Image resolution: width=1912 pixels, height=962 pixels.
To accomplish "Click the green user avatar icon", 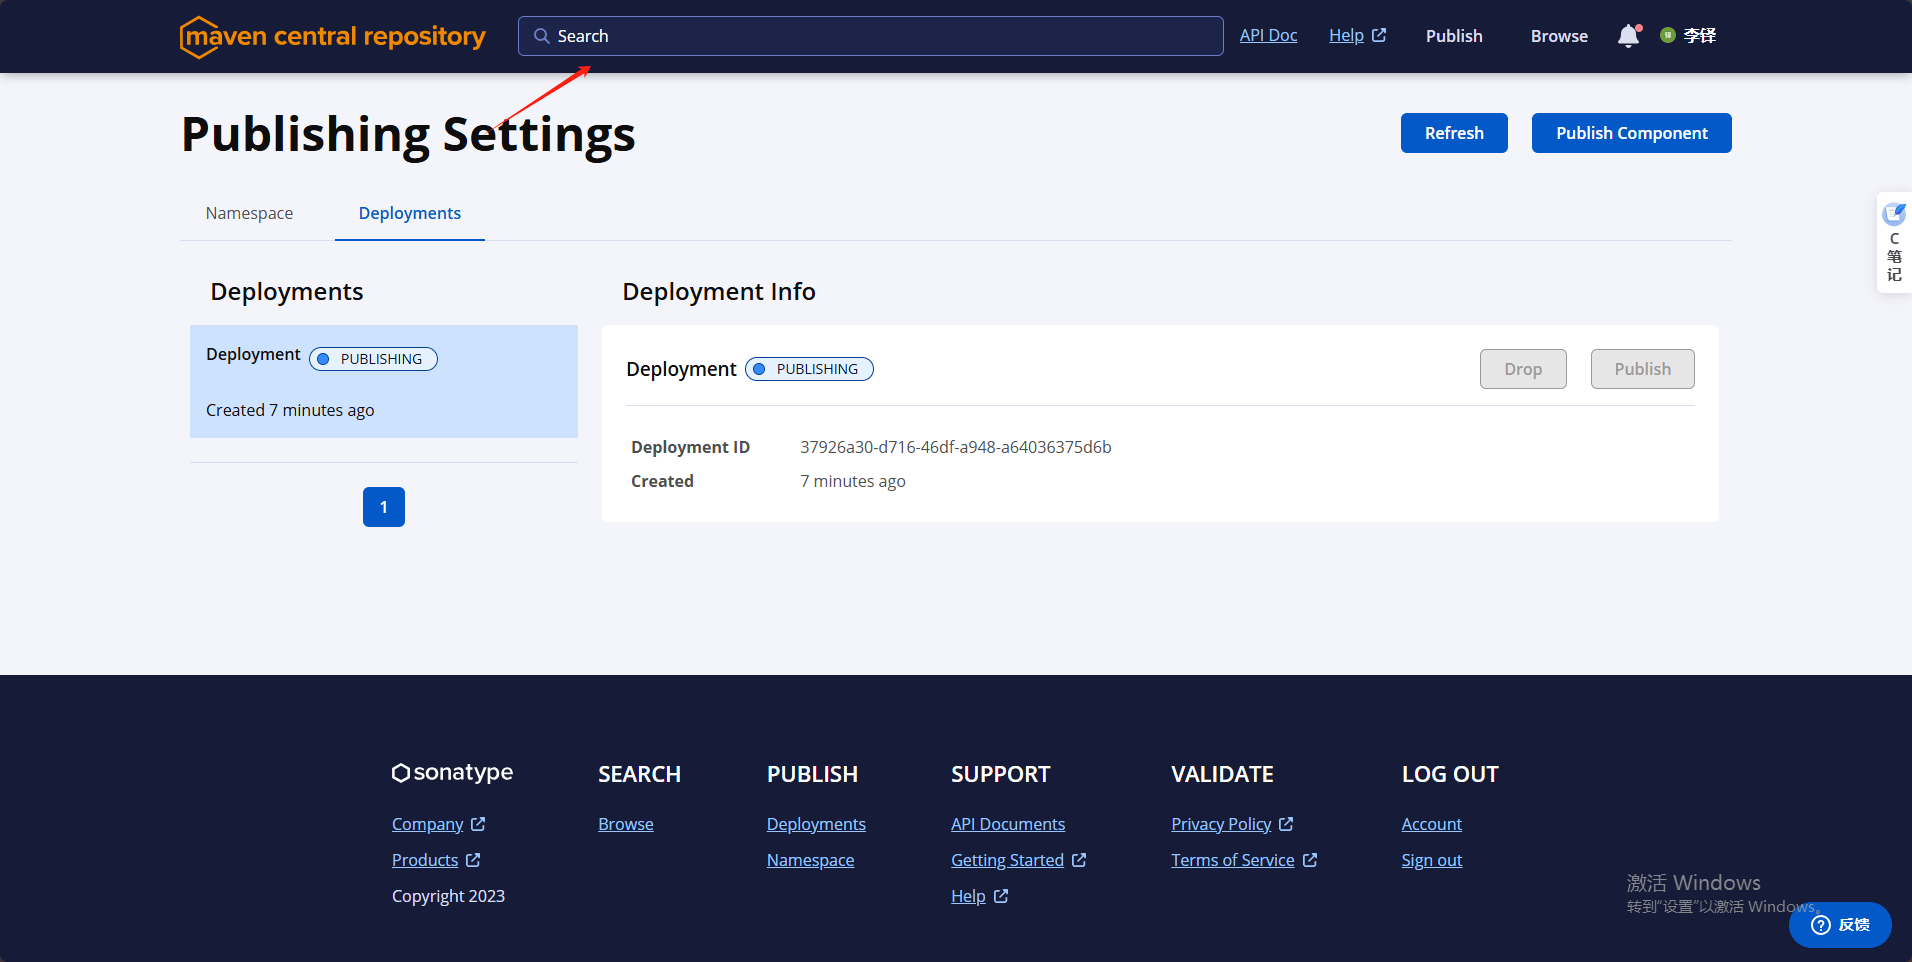I will 1668,35.
